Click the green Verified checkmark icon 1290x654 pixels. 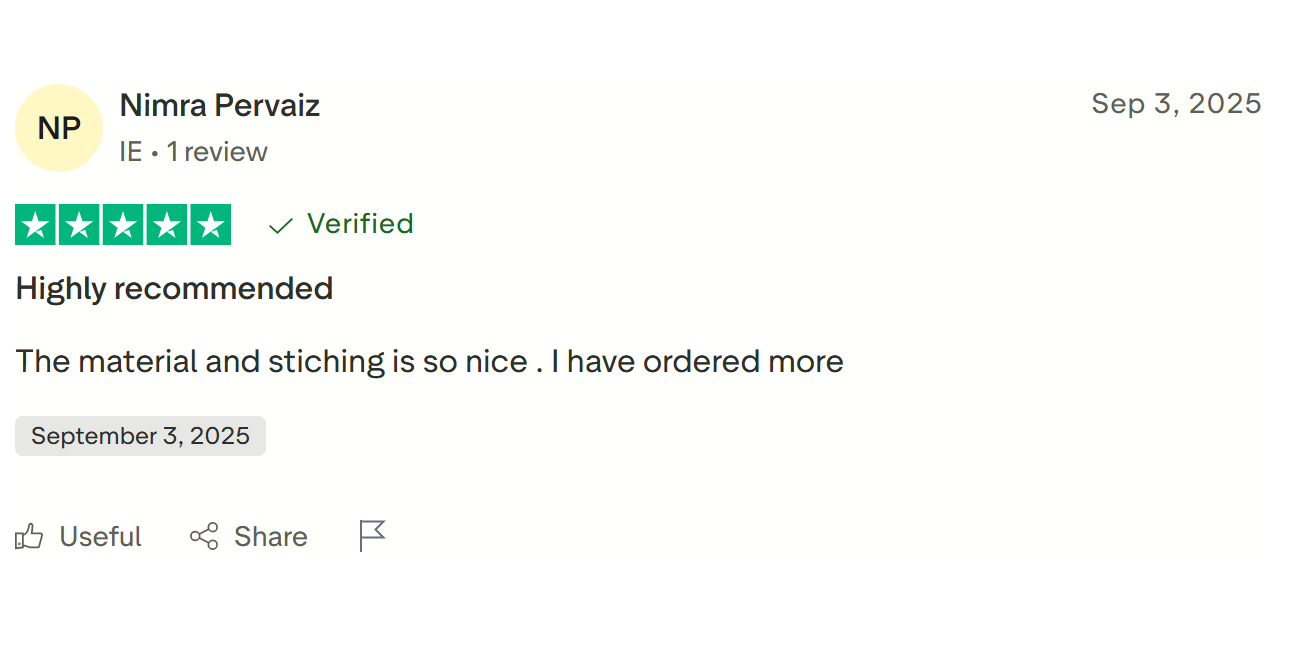tap(281, 226)
